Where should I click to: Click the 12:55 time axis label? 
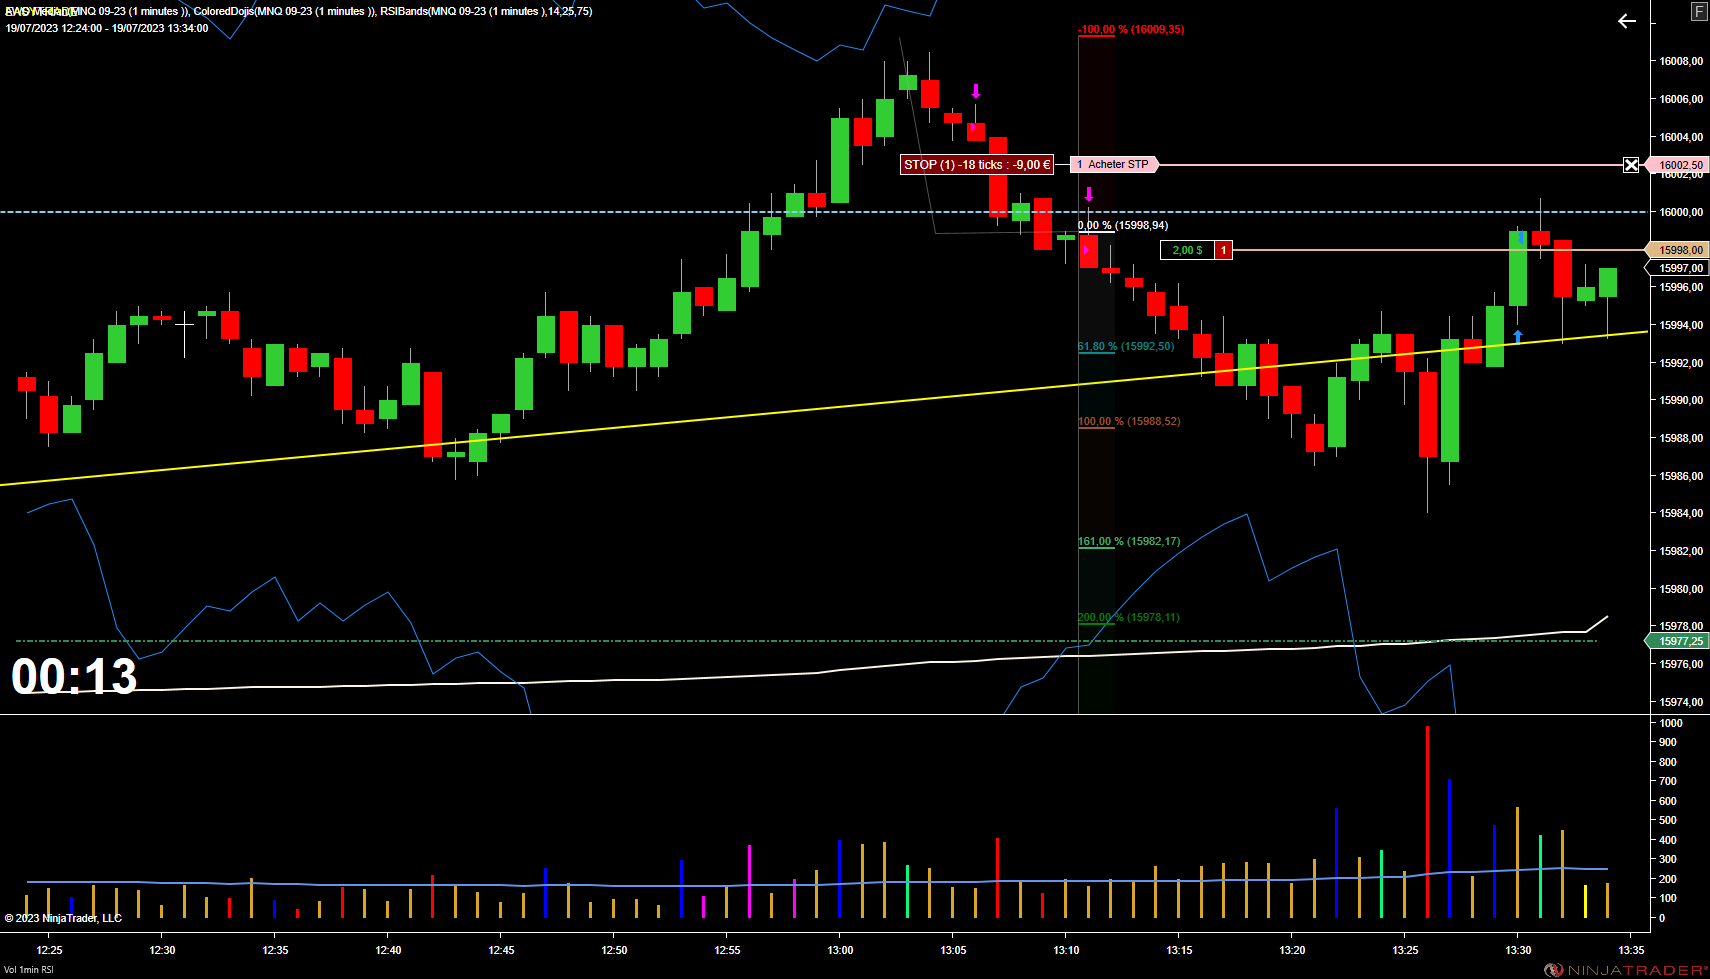pyautogui.click(x=727, y=950)
